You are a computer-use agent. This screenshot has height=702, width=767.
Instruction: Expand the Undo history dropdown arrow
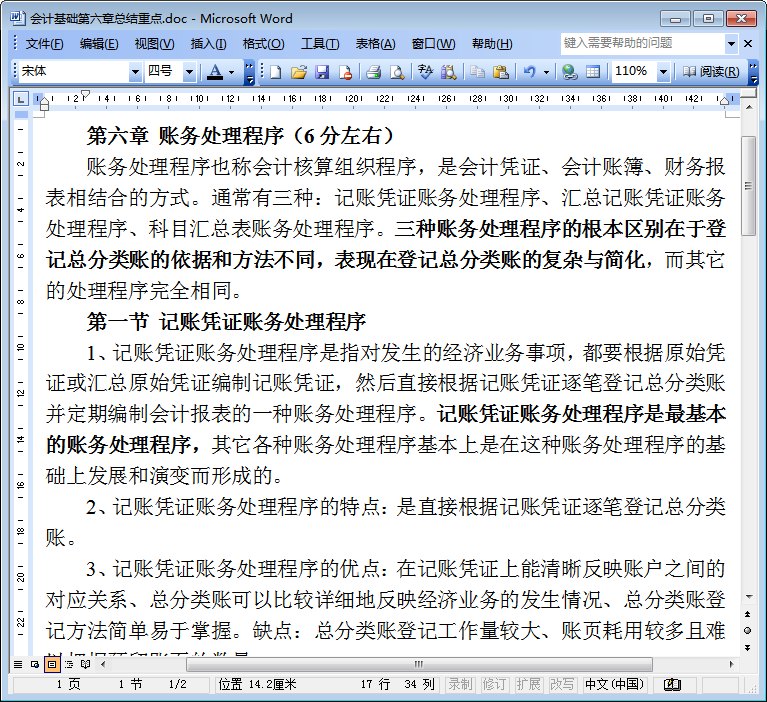point(546,72)
